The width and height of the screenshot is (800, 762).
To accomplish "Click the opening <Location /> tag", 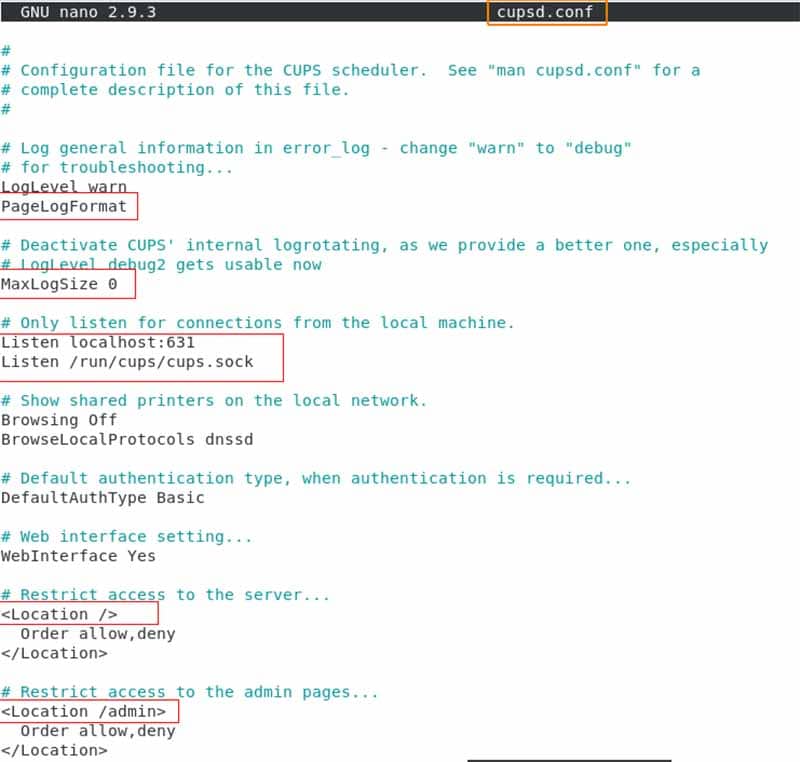I will (x=59, y=615).
